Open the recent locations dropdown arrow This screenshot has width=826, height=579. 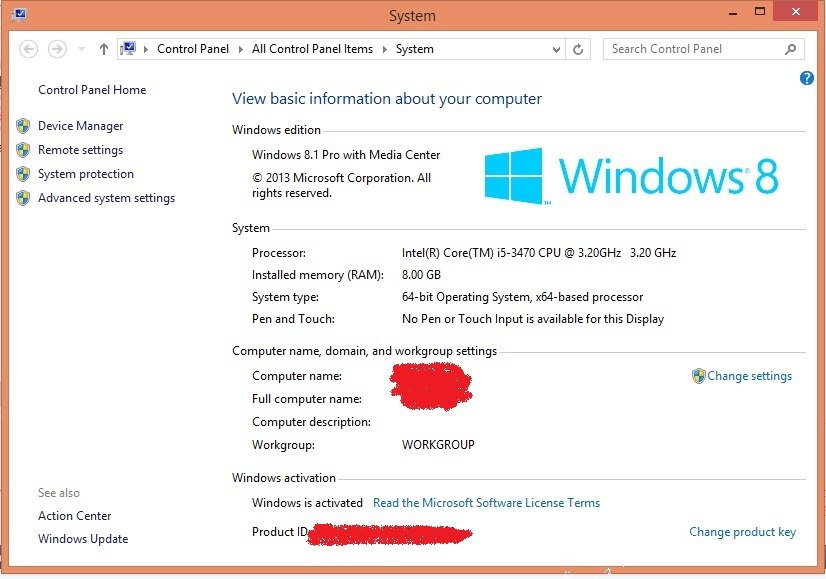(82, 49)
